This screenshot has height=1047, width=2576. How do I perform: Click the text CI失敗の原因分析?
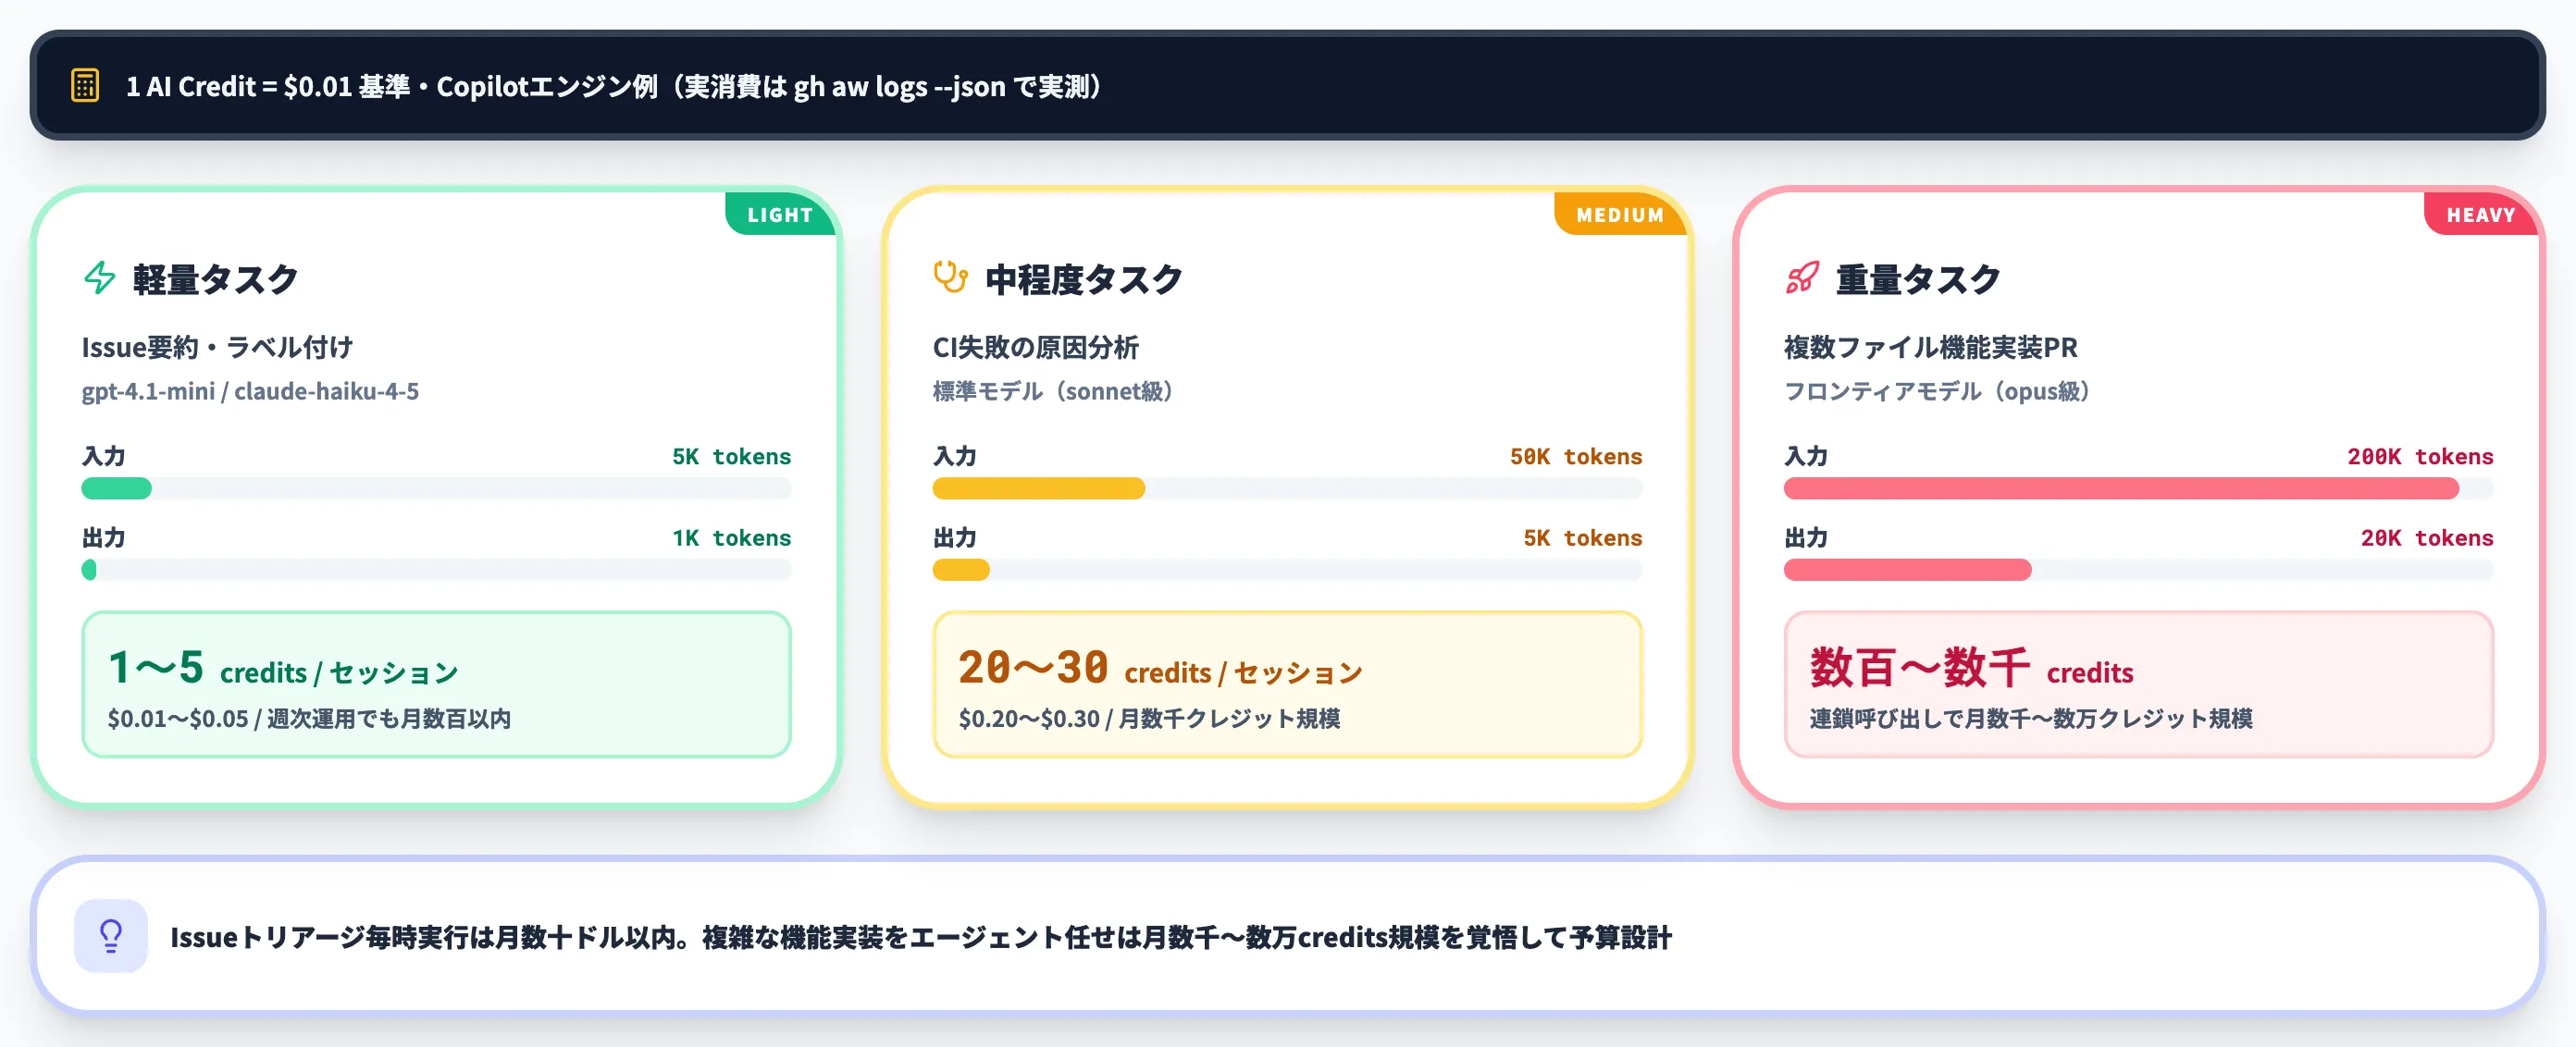1036,347
